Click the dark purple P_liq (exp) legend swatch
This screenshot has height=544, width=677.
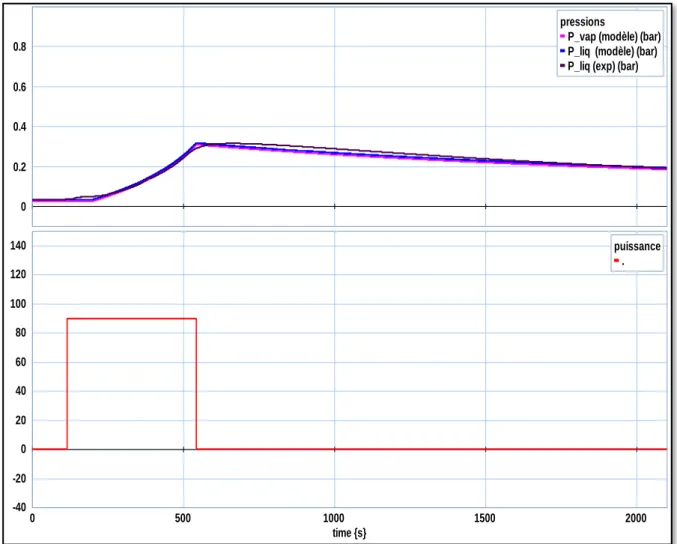point(563,66)
